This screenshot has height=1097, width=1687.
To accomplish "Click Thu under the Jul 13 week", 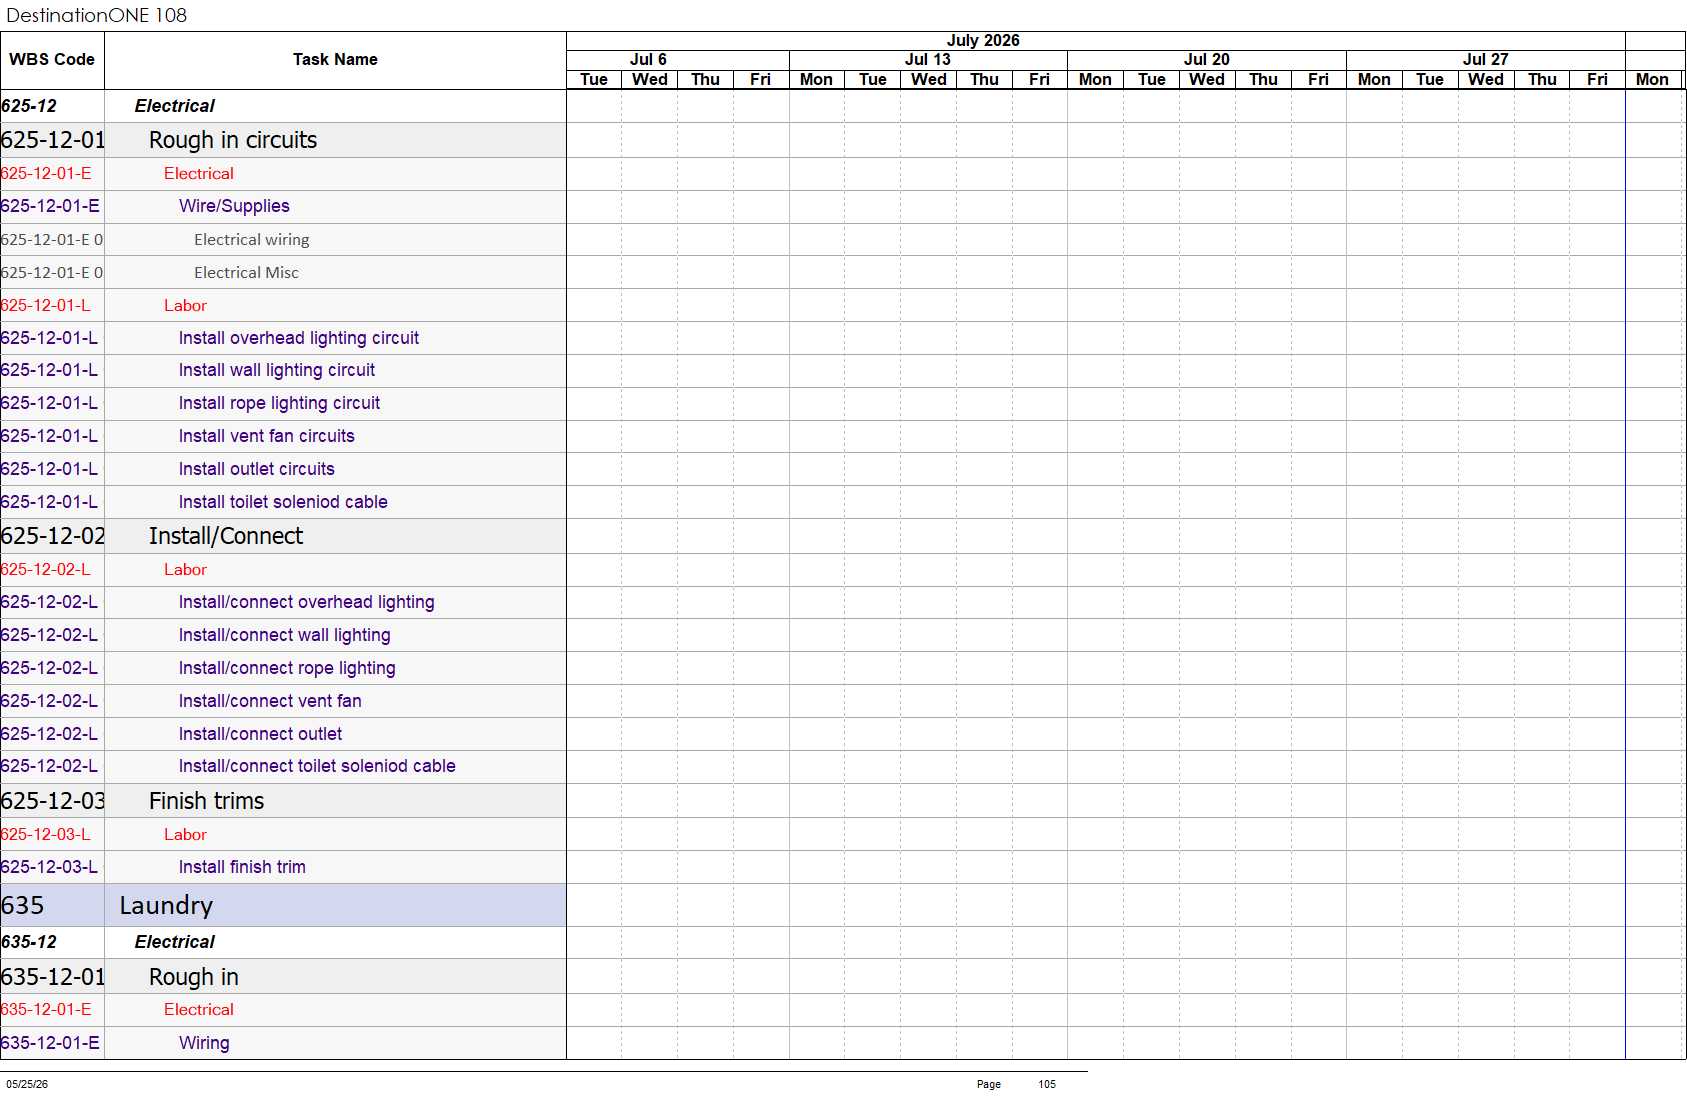I will [984, 80].
